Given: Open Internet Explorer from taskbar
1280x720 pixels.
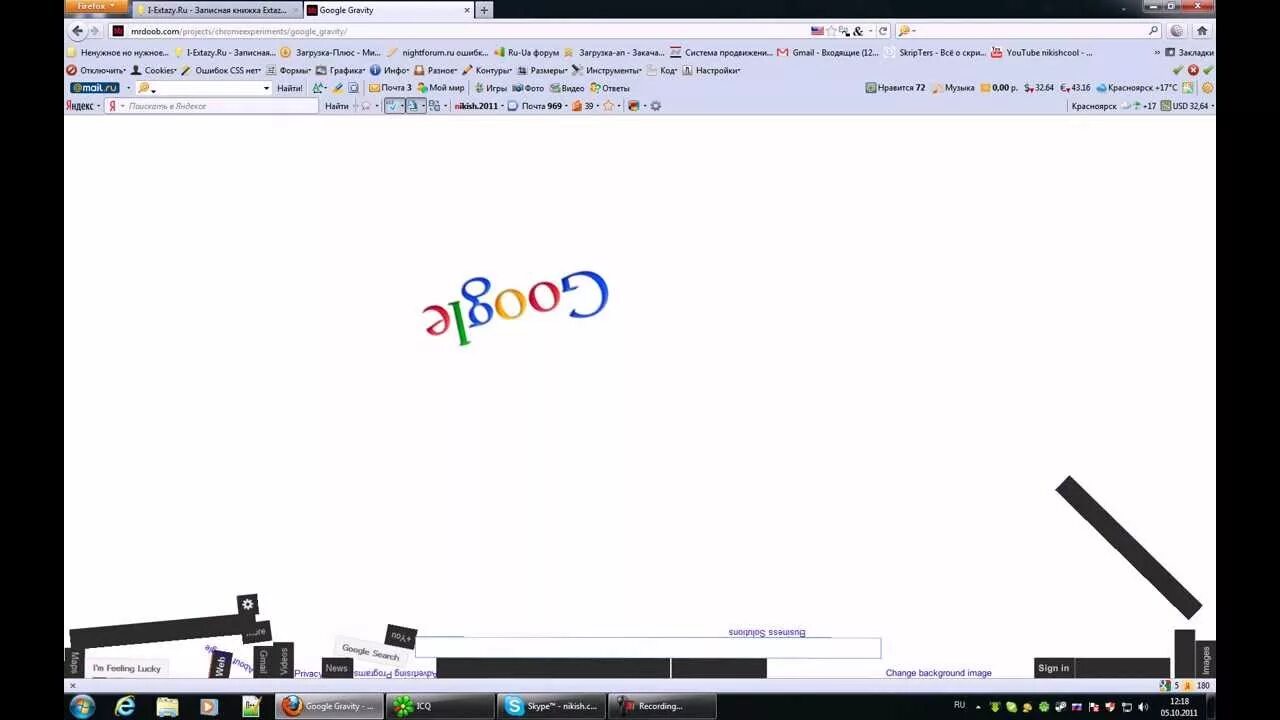Looking at the screenshot, I should [x=125, y=706].
